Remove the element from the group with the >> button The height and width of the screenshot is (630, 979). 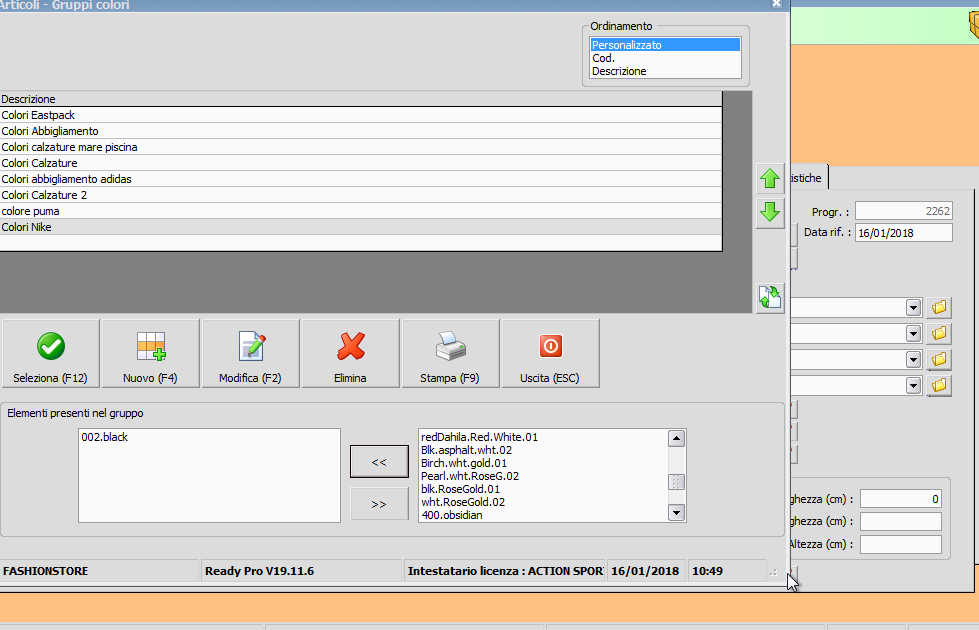(x=379, y=504)
